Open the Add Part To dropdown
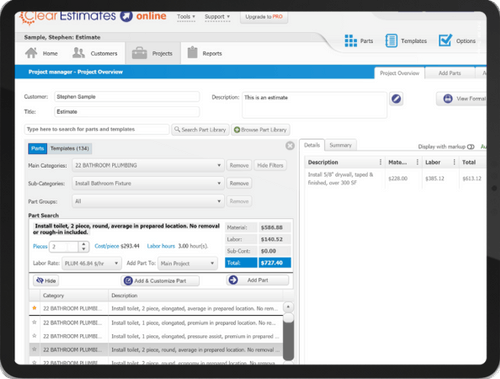Image resolution: width=500 pixels, height=379 pixels. click(x=187, y=263)
